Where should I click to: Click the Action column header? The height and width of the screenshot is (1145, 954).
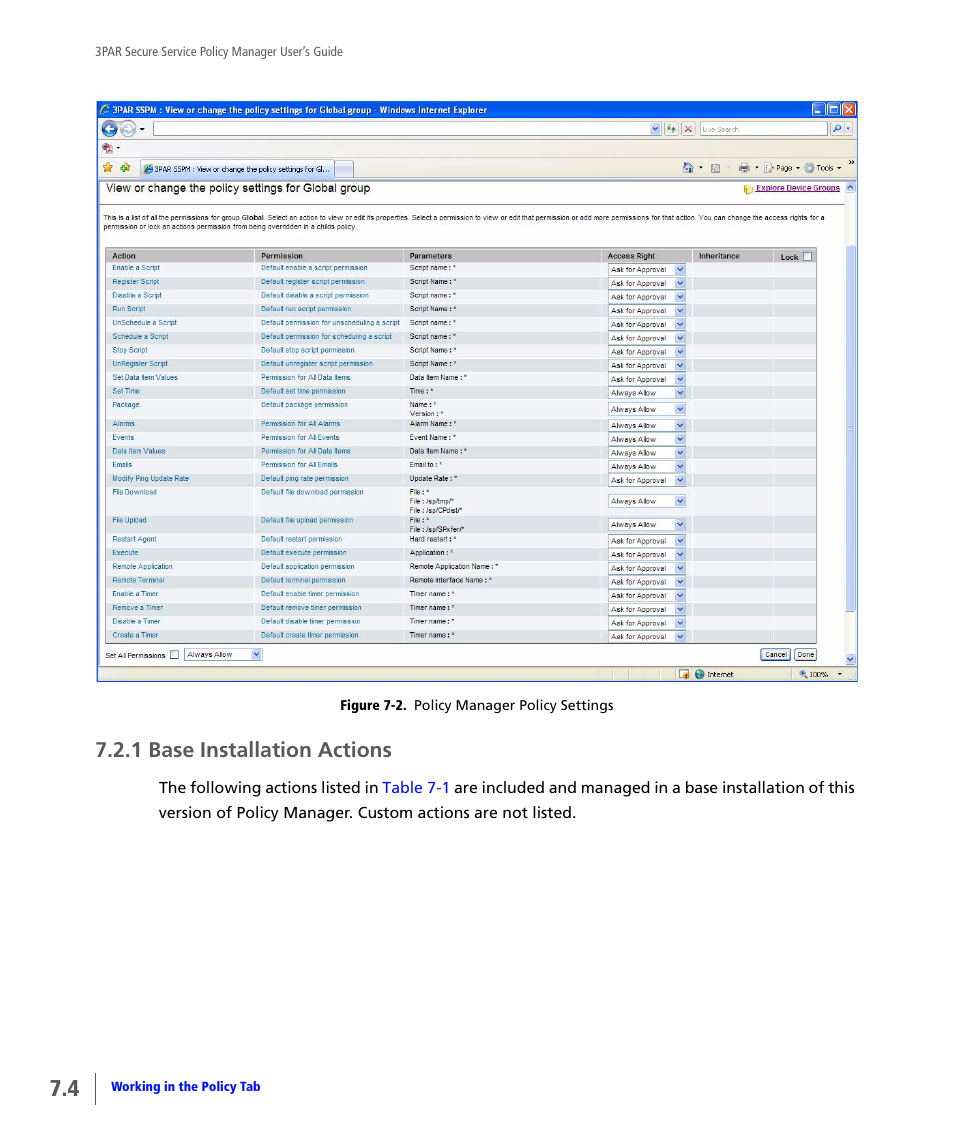point(123,256)
